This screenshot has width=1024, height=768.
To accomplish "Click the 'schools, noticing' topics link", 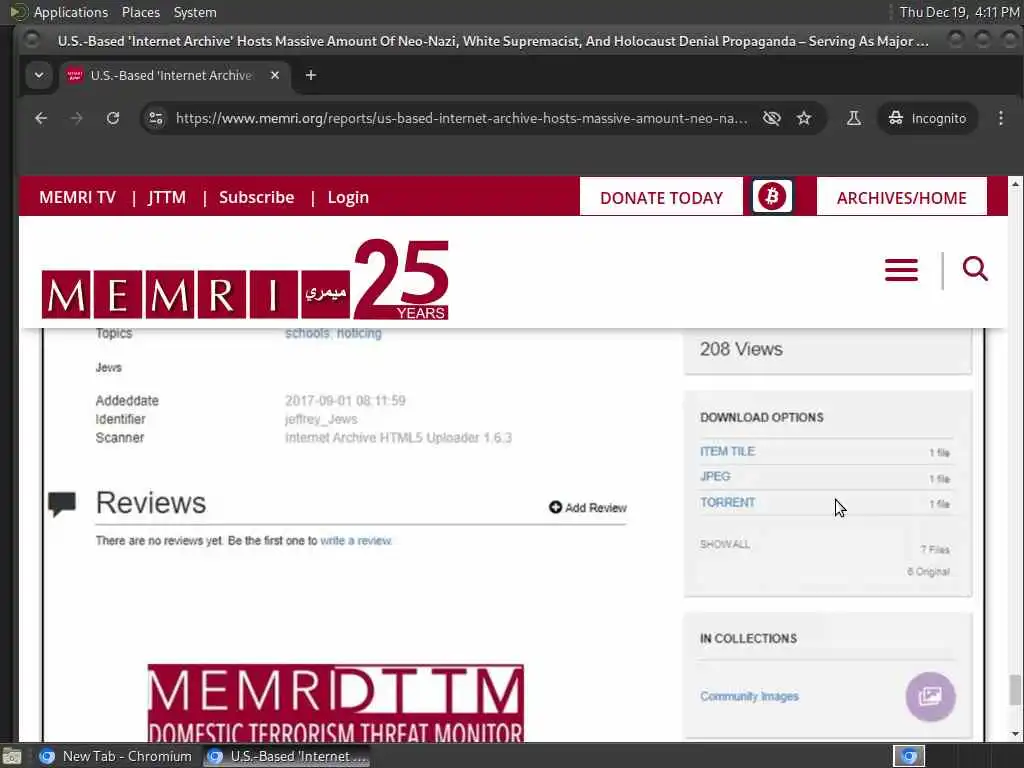I will point(333,333).
